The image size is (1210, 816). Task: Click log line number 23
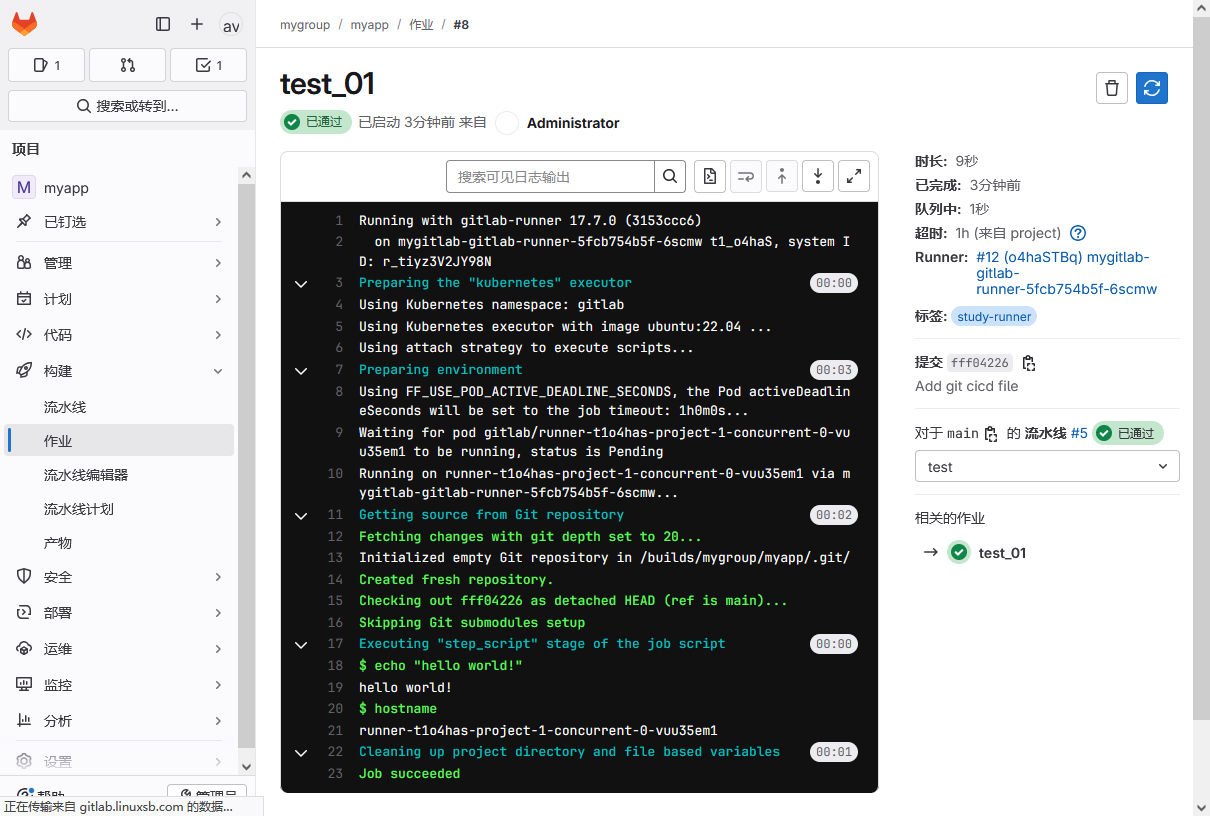335,774
